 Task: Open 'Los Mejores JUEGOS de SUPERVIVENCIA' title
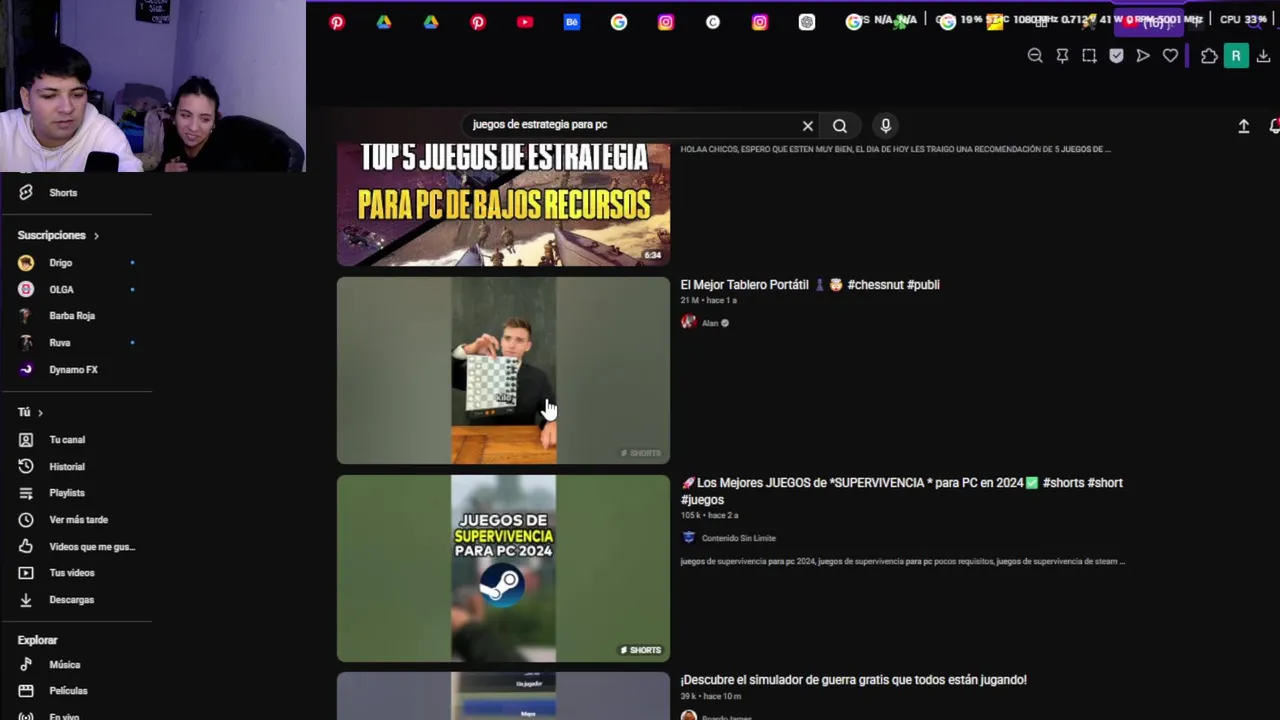(902, 491)
